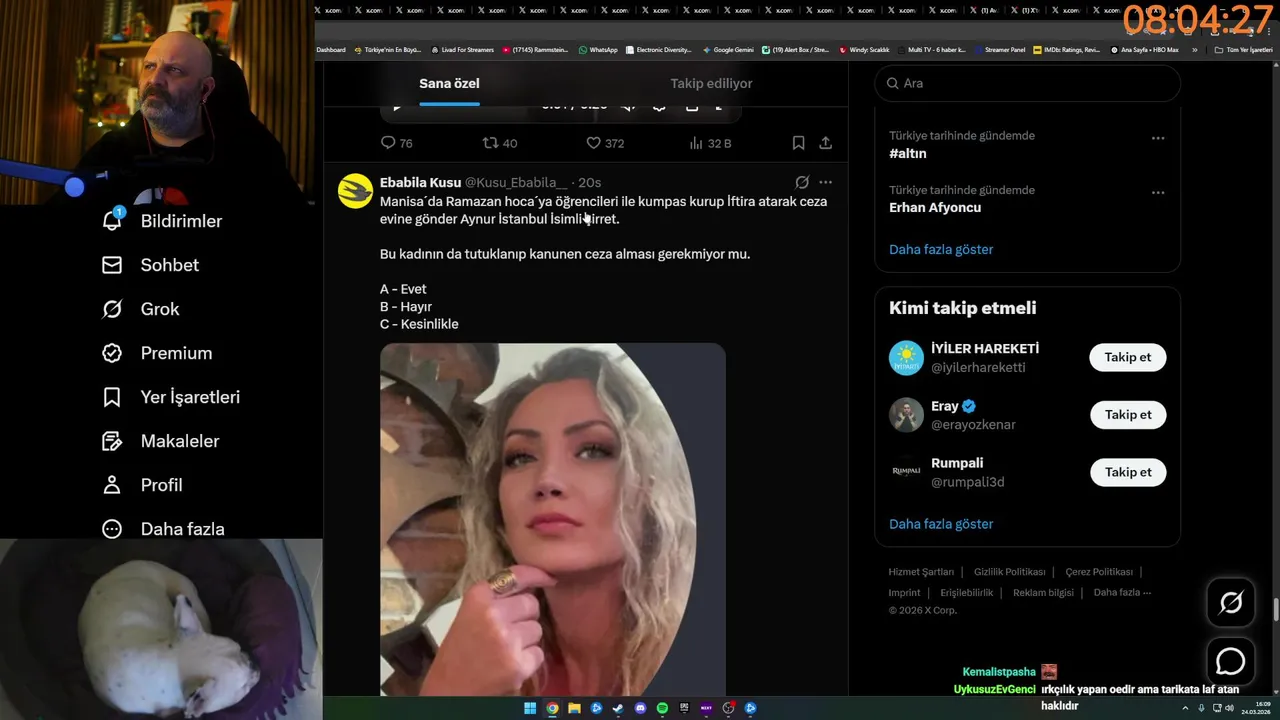This screenshot has height=720, width=1280.
Task: Focus the Ara search field
Action: 1028,83
